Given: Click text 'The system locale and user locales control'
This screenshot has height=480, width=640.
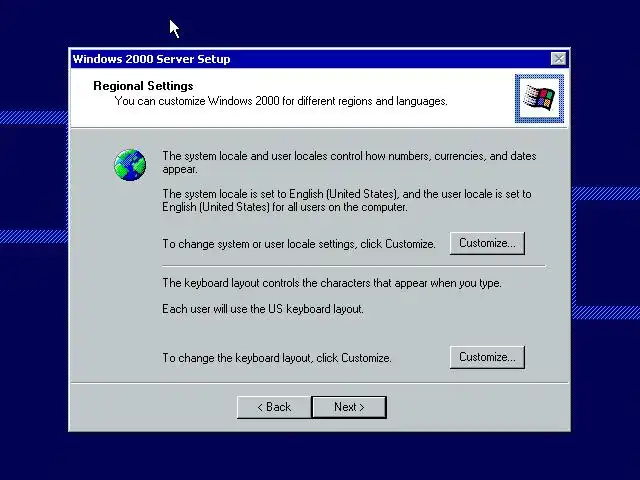Looking at the screenshot, I should tap(262, 156).
